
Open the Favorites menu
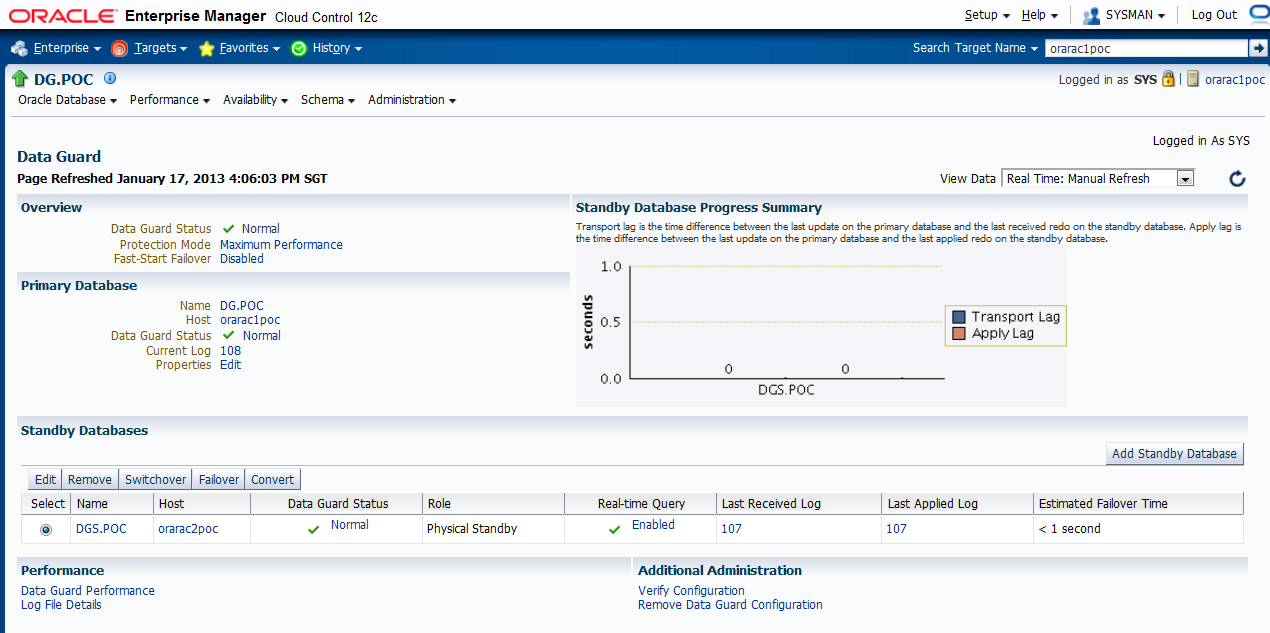click(x=250, y=48)
